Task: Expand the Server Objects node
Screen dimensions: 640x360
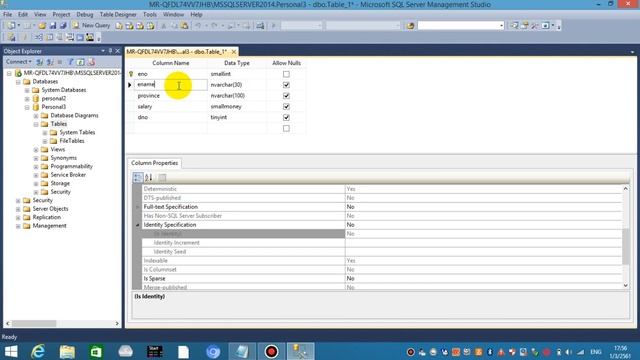Action: (18, 209)
